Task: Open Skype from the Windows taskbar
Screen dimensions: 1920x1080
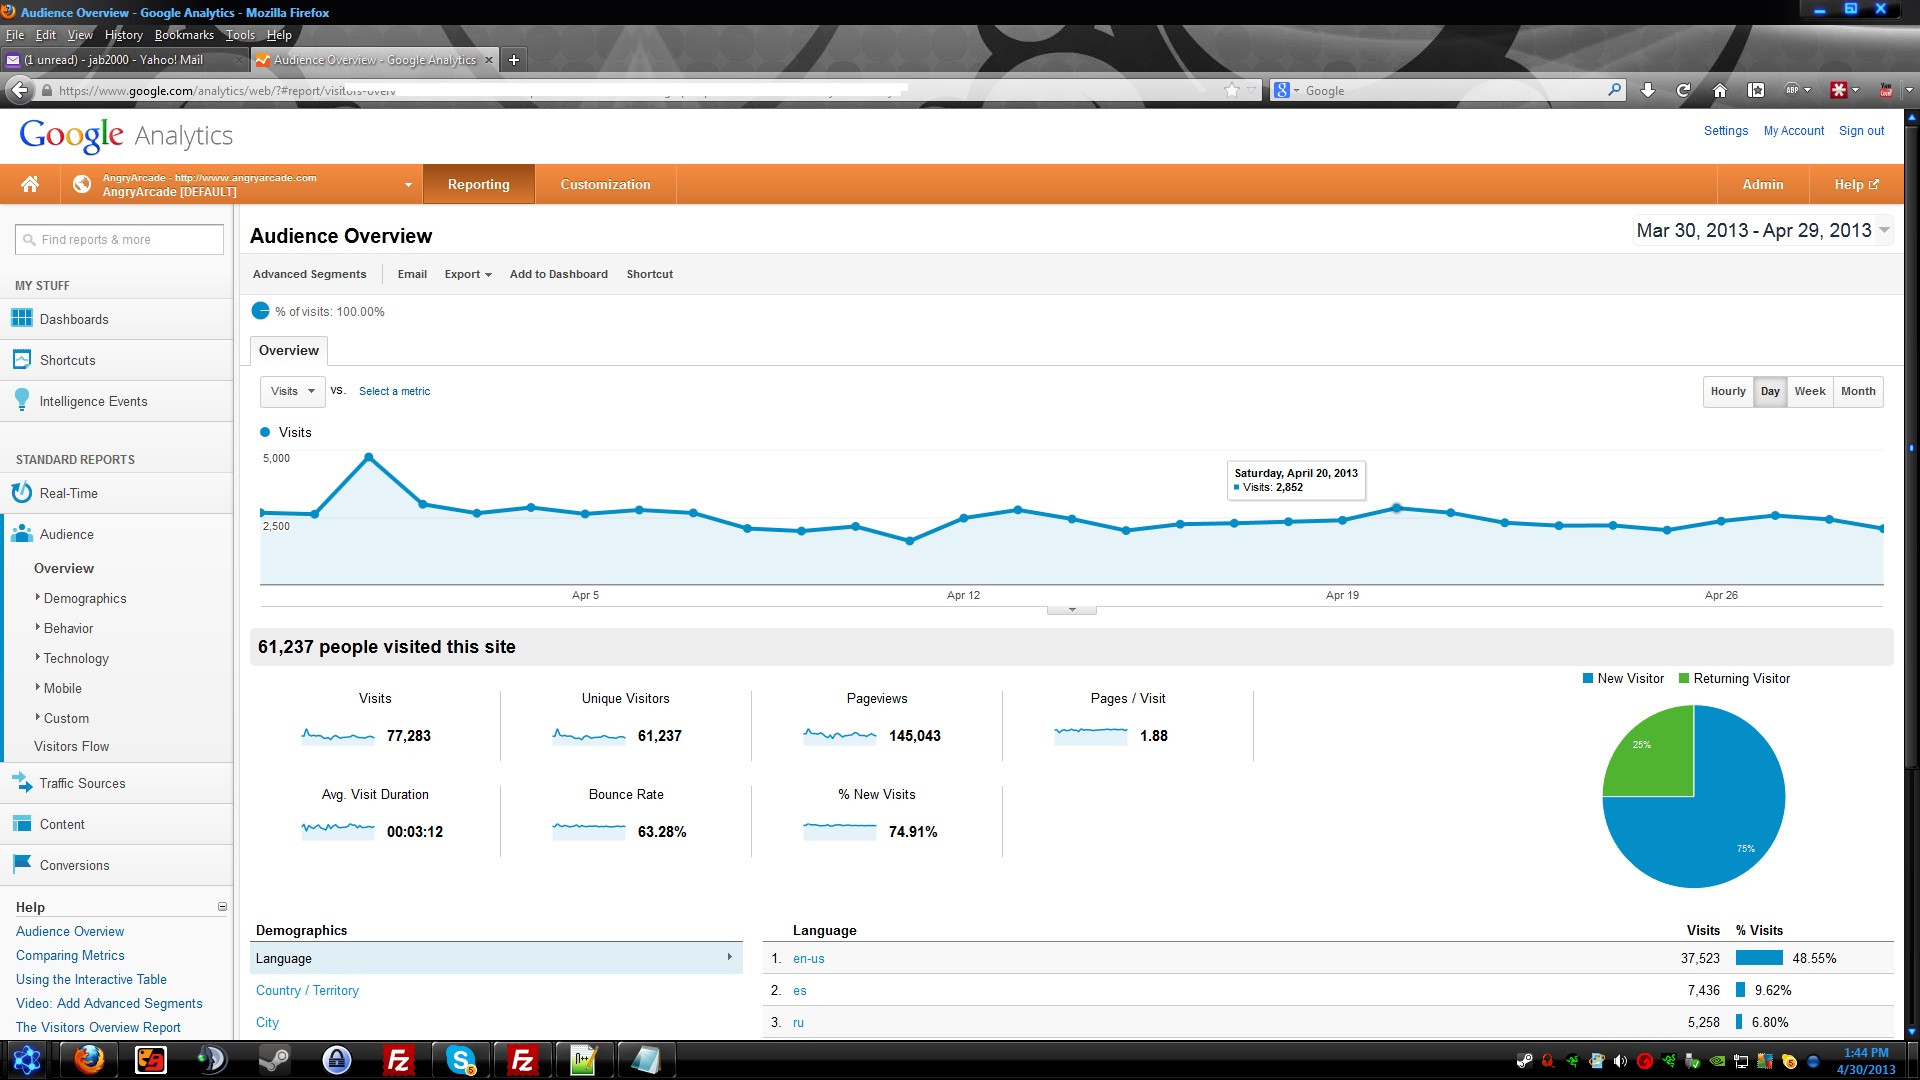Action: click(461, 1059)
